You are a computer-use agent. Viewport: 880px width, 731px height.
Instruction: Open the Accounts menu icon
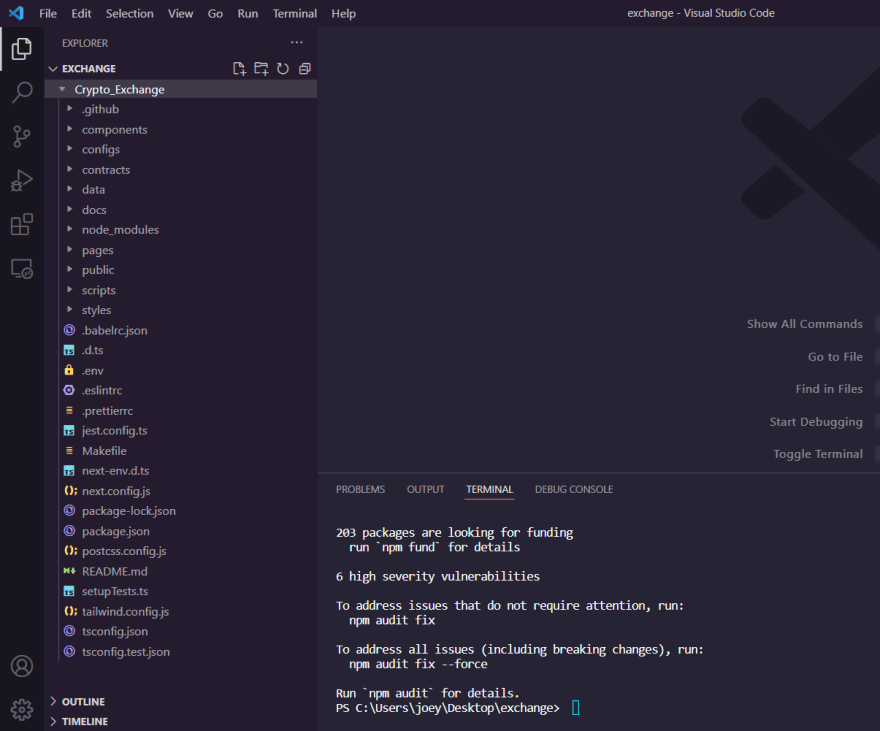(x=21, y=666)
